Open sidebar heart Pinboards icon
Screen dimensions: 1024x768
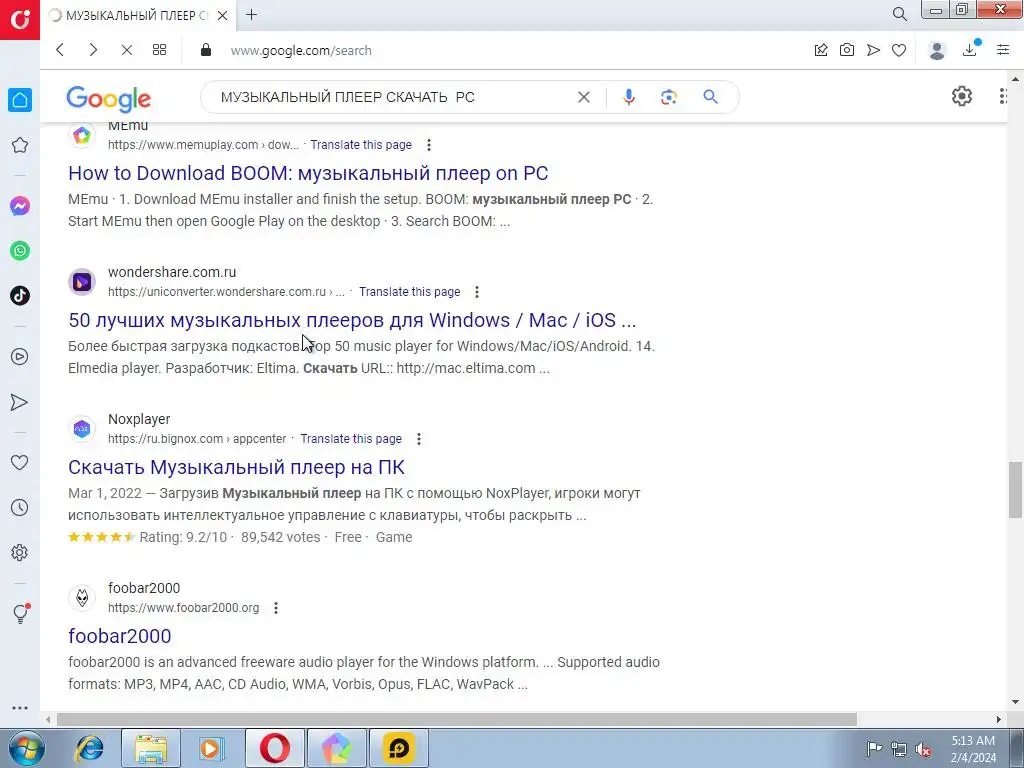[20, 462]
